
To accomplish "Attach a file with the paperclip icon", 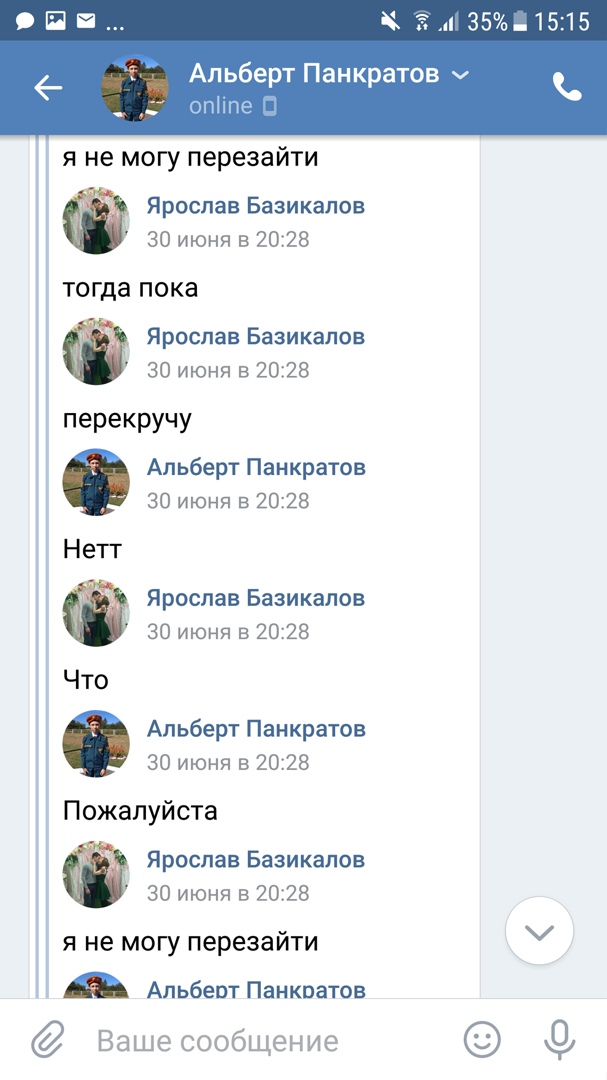I will (47, 1041).
